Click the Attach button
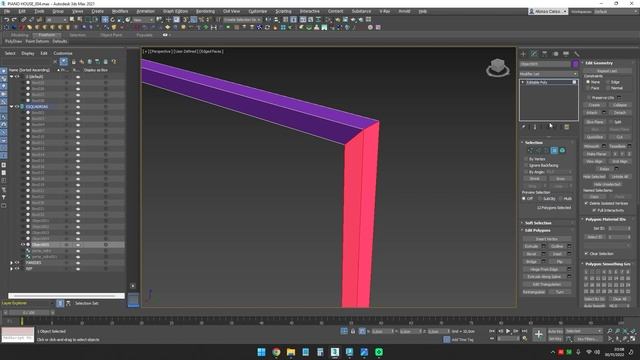 point(592,113)
